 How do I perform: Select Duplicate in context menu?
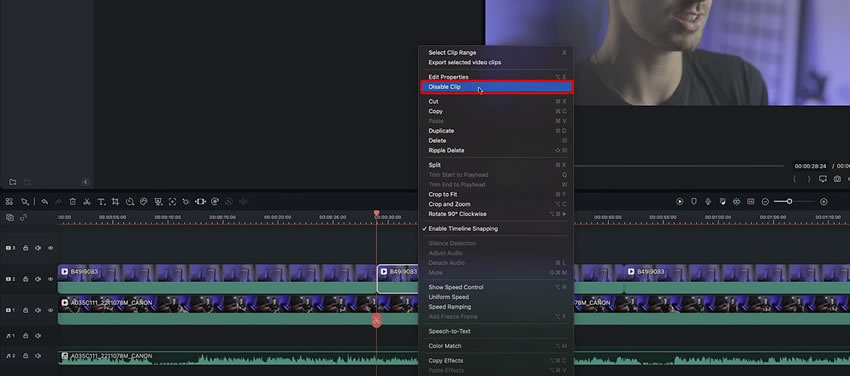[x=496, y=131]
